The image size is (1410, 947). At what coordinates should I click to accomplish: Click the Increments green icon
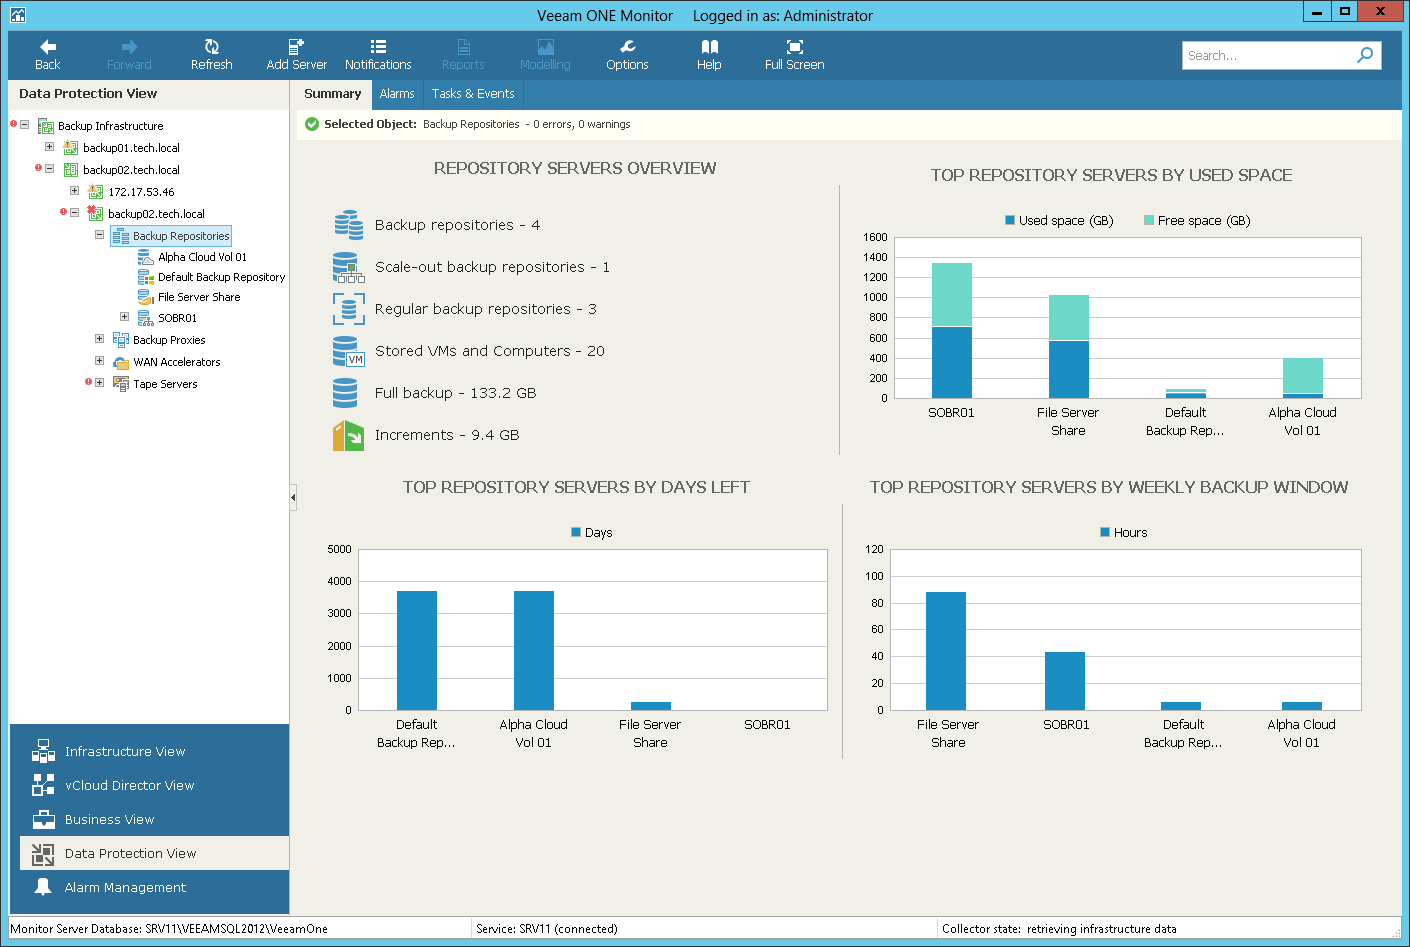[348, 435]
